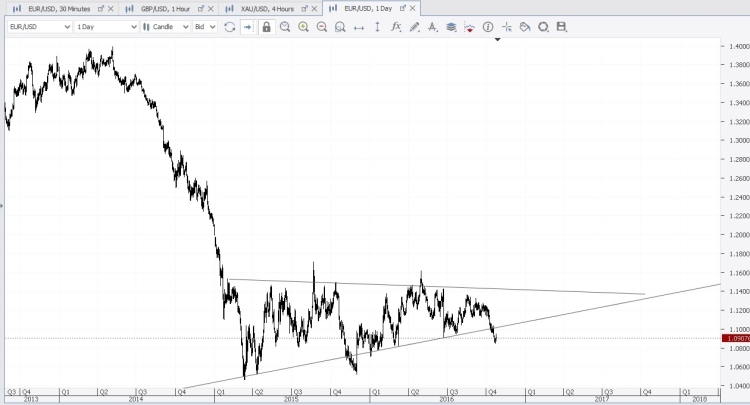Viewport: 750px width, 405px height.
Task: Switch to XAU/USD, 4 Hours tab
Action: (x=268, y=9)
